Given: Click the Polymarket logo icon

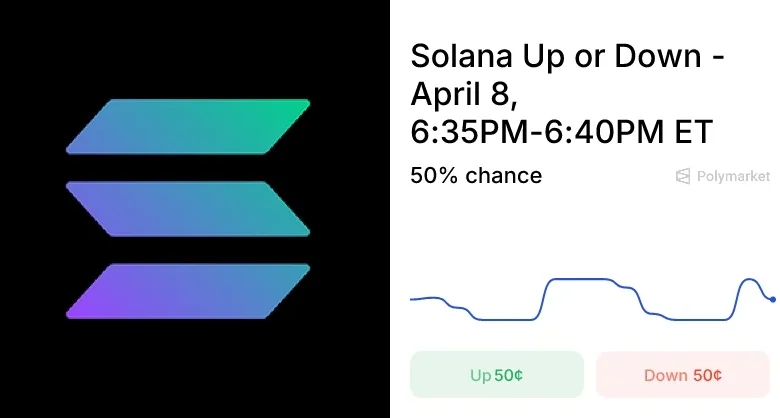Looking at the screenshot, I should click(x=684, y=177).
